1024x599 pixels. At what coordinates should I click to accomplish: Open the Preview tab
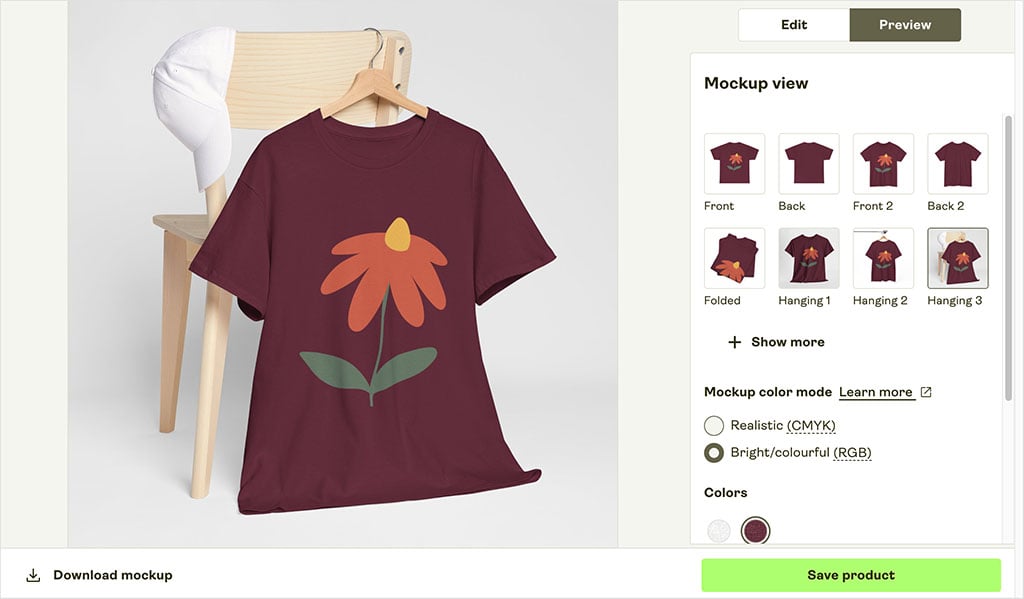[905, 25]
